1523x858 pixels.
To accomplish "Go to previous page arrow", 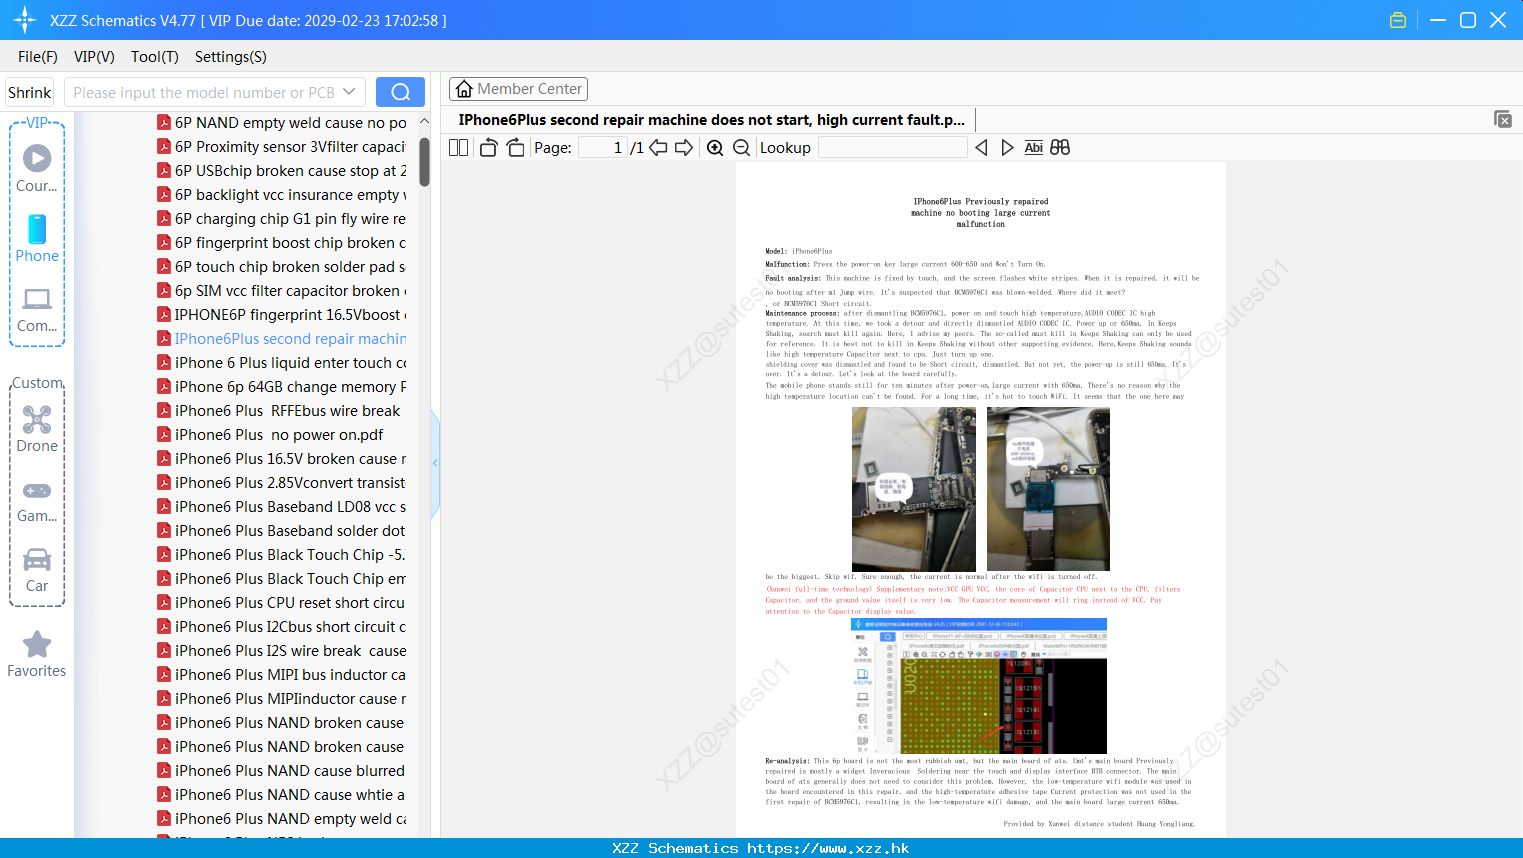I will 658,147.
